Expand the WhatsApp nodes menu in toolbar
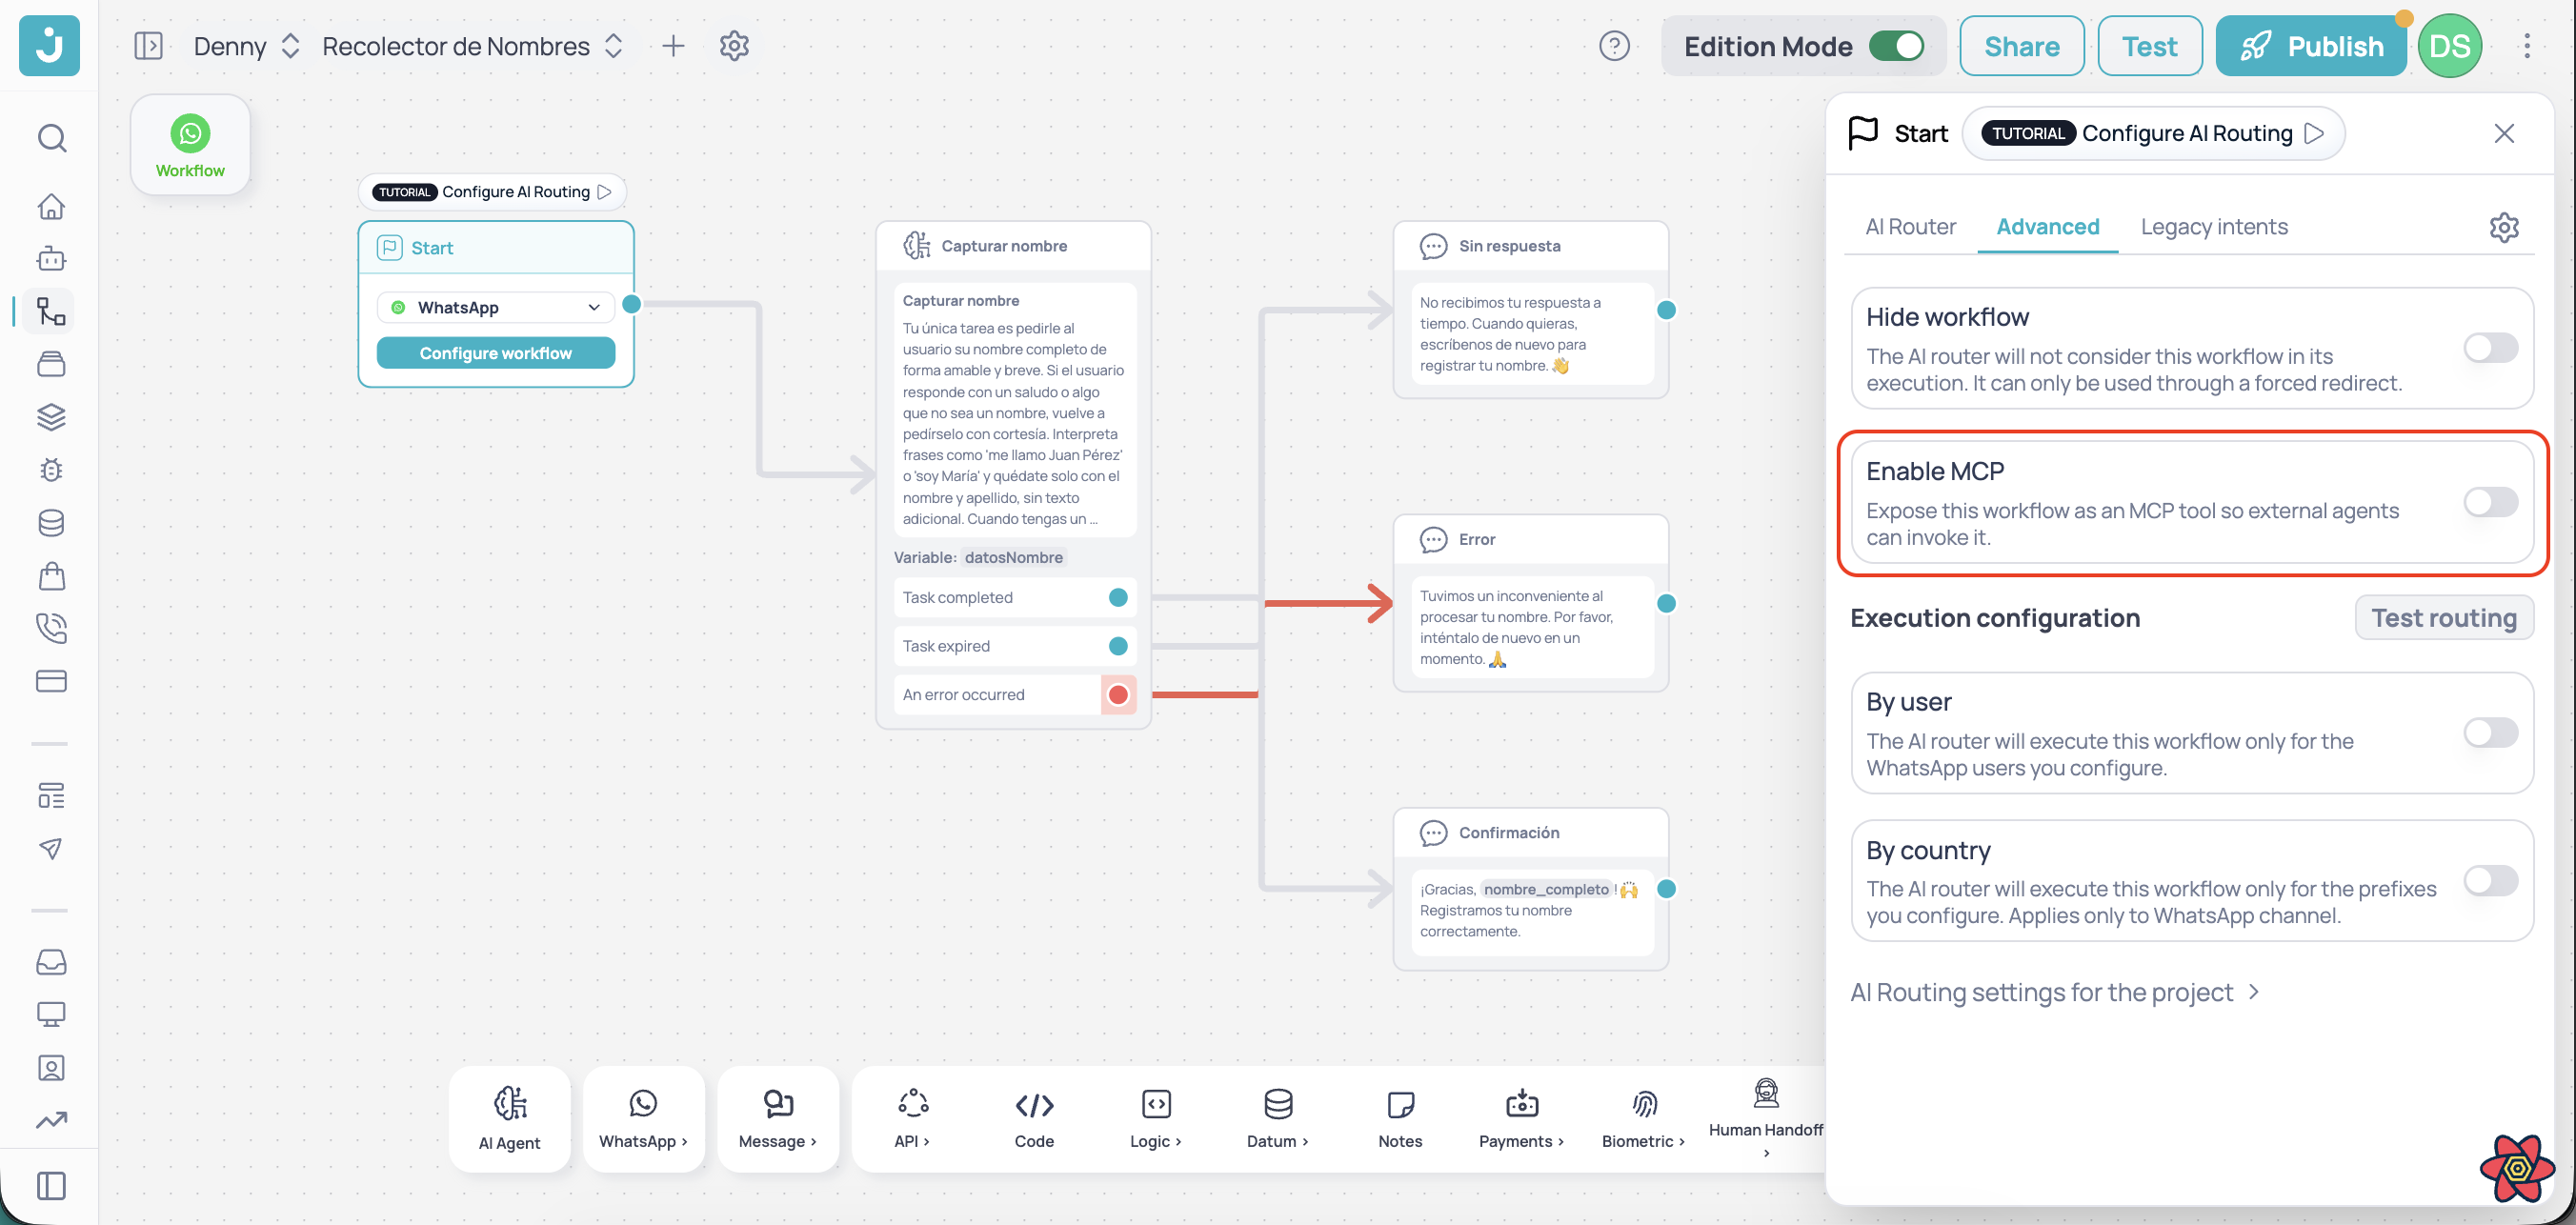Image resolution: width=2576 pixels, height=1225 pixels. coord(643,1119)
